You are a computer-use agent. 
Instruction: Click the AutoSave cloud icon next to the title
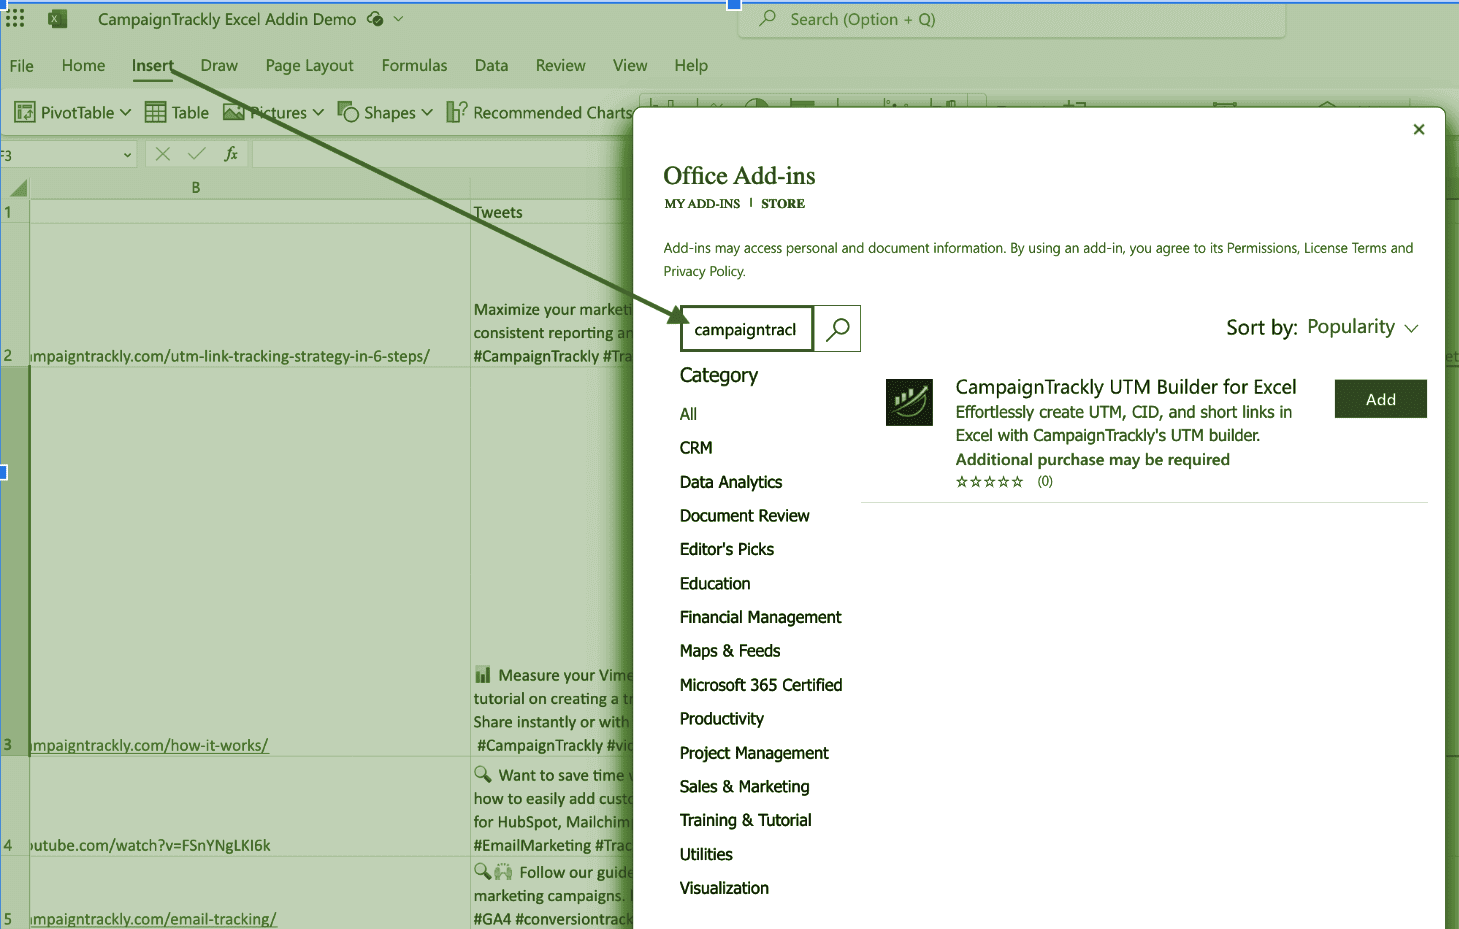coord(374,18)
